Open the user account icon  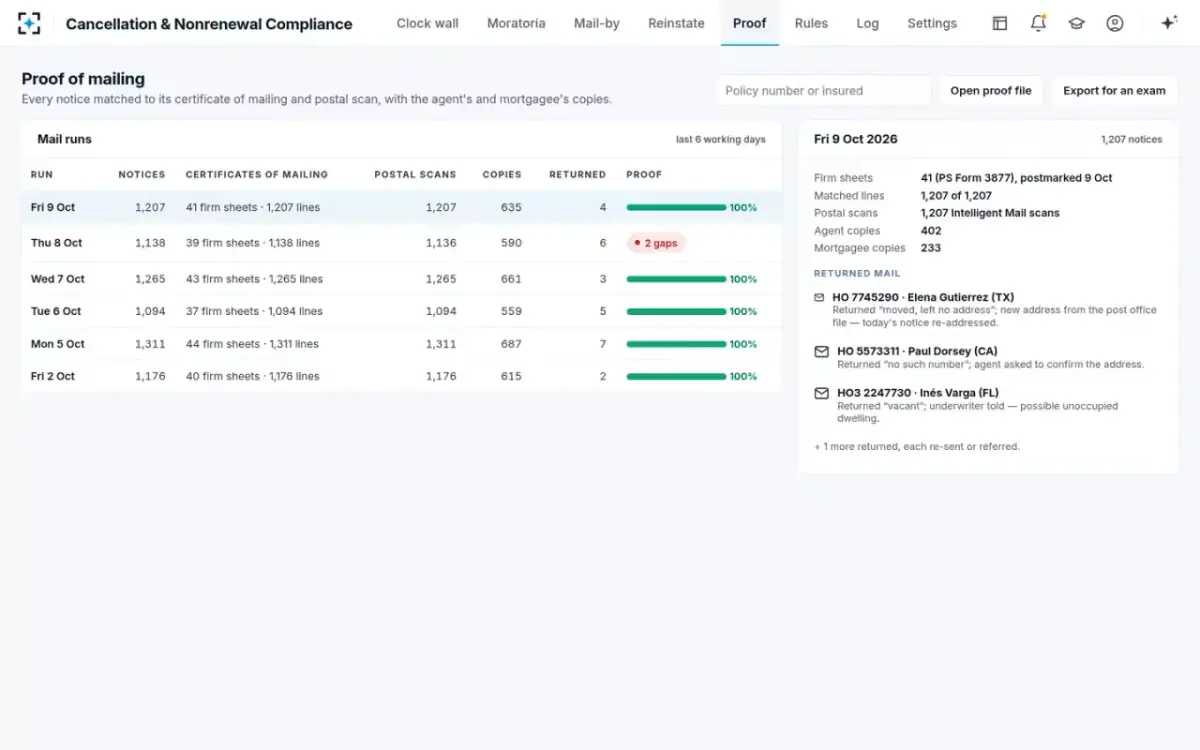[x=1115, y=23]
